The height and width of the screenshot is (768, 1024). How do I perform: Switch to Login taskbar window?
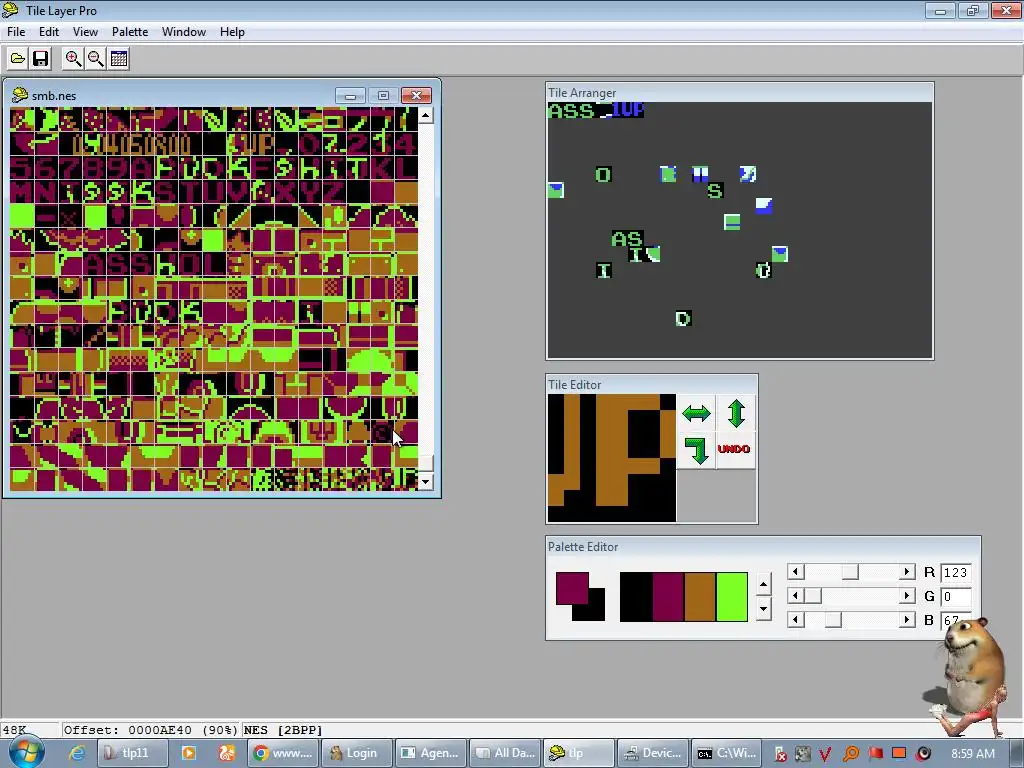357,753
